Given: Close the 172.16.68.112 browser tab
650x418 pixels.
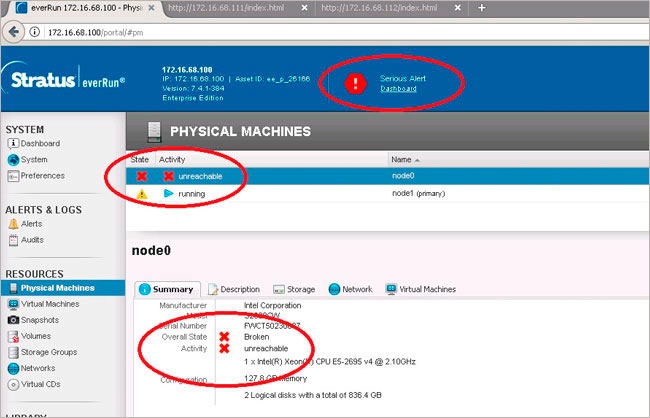Looking at the screenshot, I should click(458, 8).
